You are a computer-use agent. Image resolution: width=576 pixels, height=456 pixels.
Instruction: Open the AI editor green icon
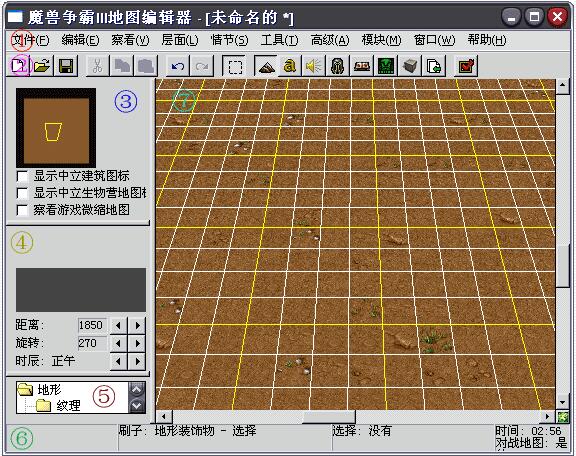pyautogui.click(x=386, y=66)
